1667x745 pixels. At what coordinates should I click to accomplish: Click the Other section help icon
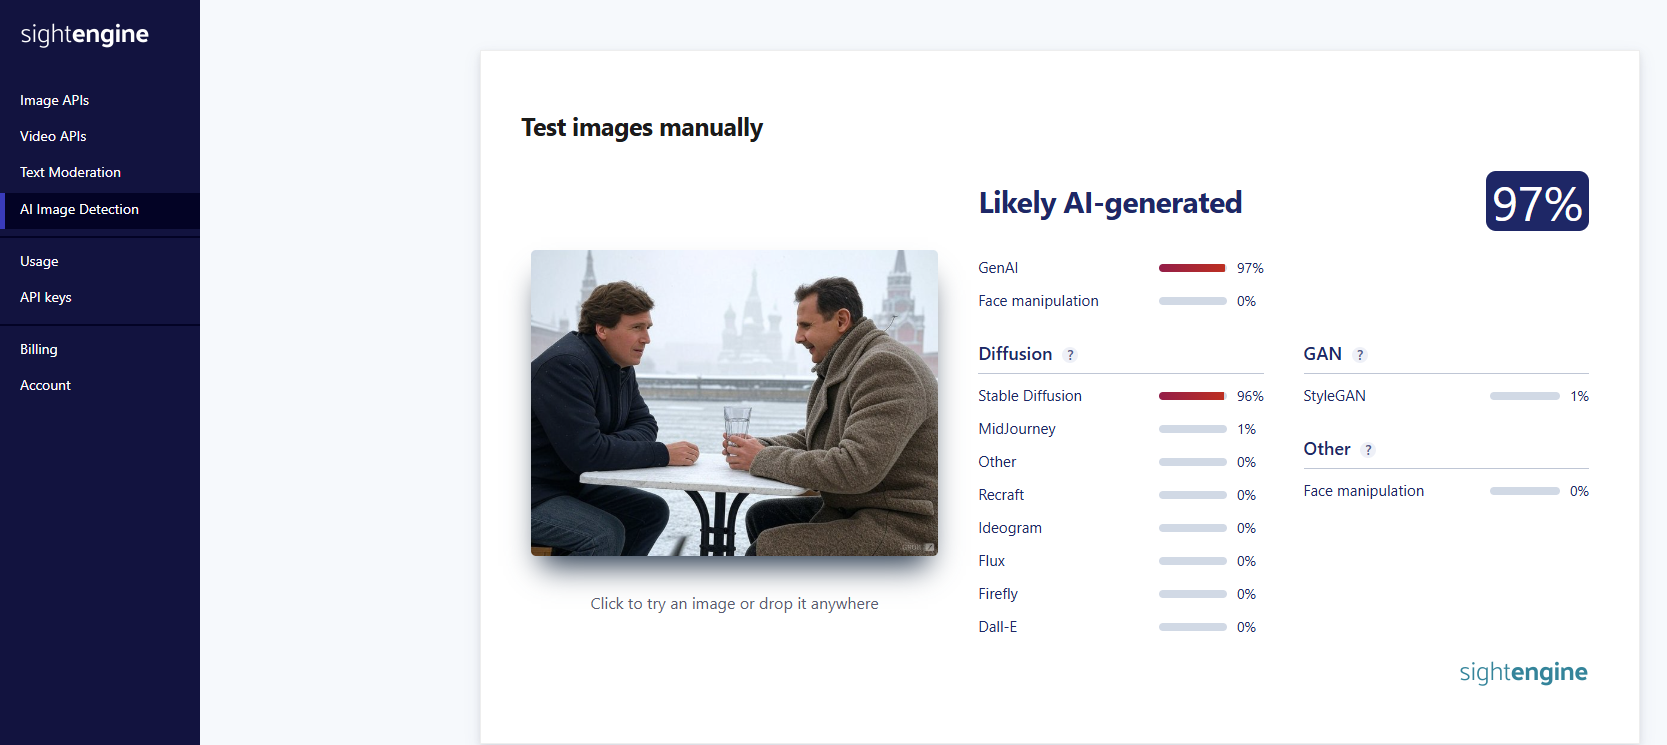(1368, 450)
